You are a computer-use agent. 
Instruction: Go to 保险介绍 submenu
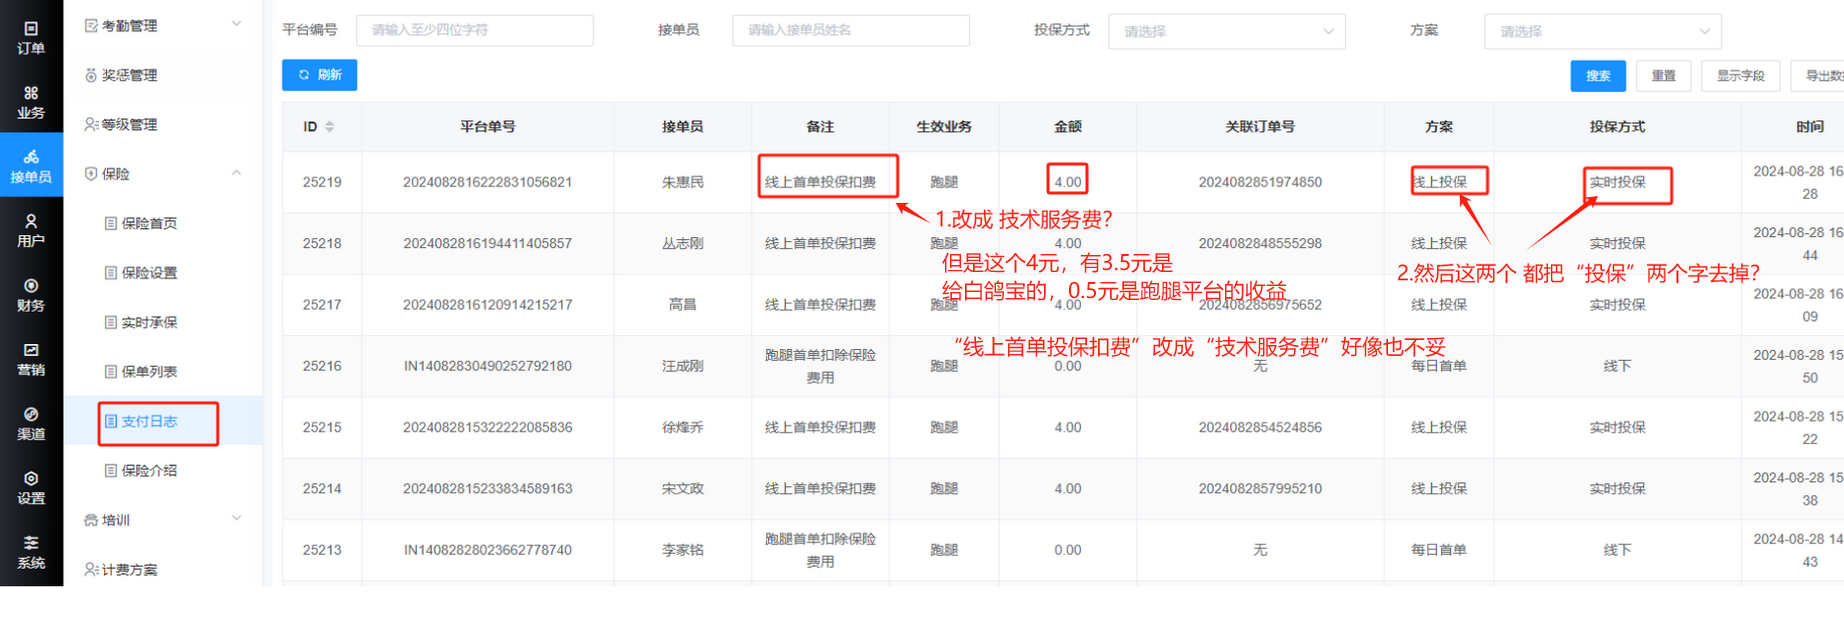point(149,470)
